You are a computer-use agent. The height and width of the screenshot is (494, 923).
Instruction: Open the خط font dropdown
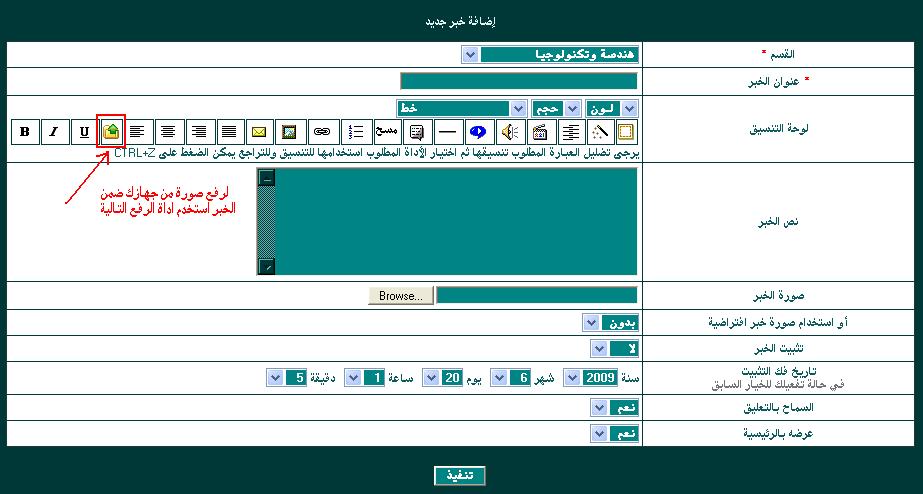tap(518, 108)
